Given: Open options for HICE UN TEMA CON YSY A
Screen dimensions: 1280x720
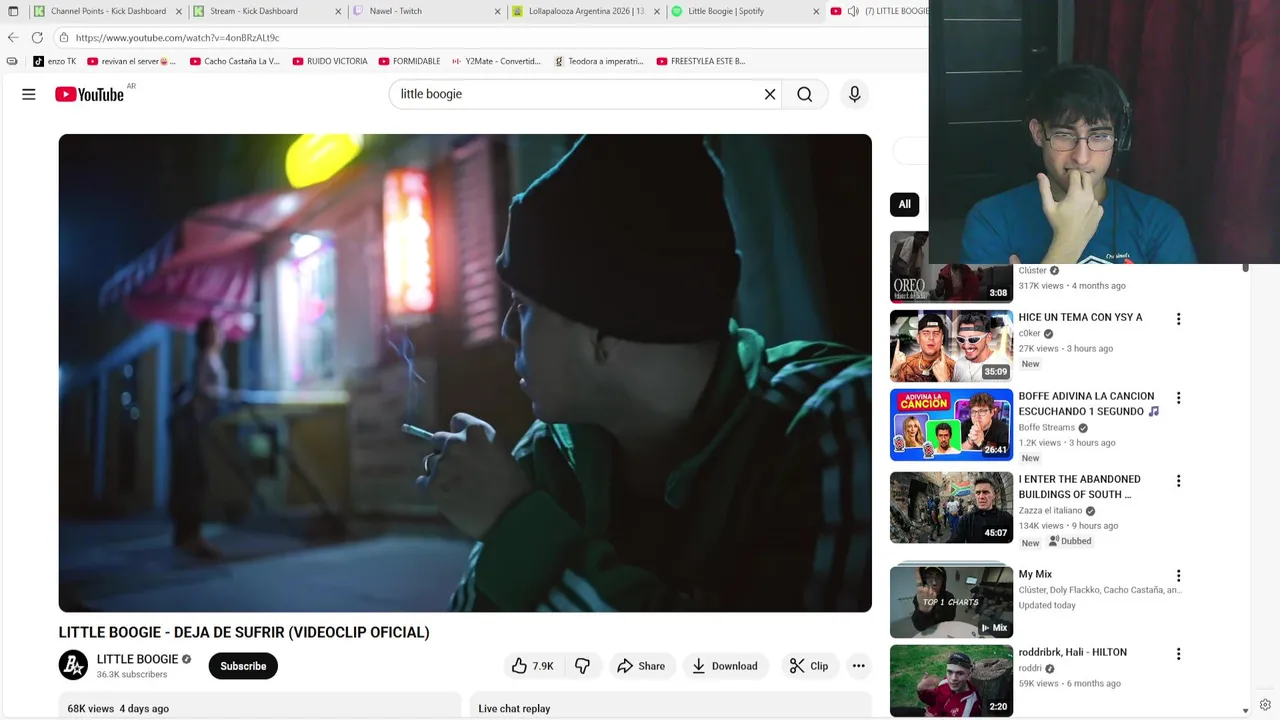Looking at the screenshot, I should pyautogui.click(x=1178, y=319).
